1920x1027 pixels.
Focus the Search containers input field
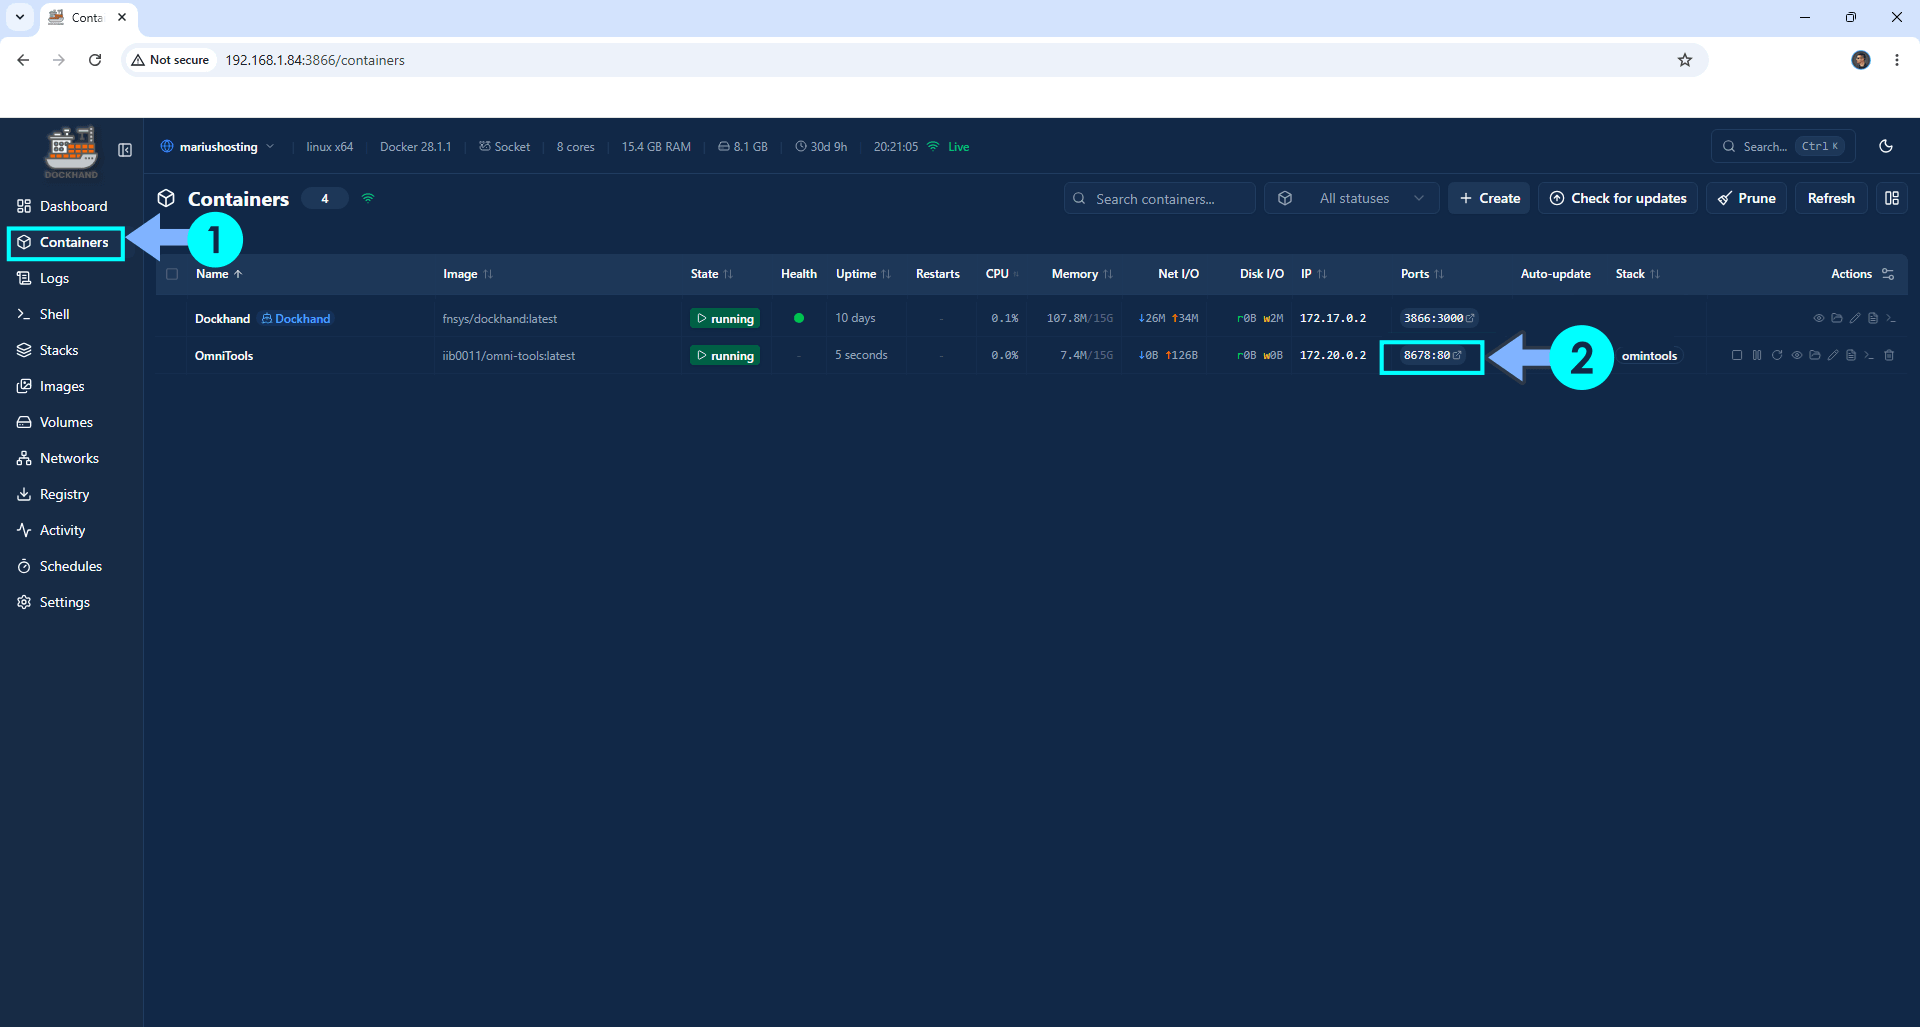pos(1160,198)
